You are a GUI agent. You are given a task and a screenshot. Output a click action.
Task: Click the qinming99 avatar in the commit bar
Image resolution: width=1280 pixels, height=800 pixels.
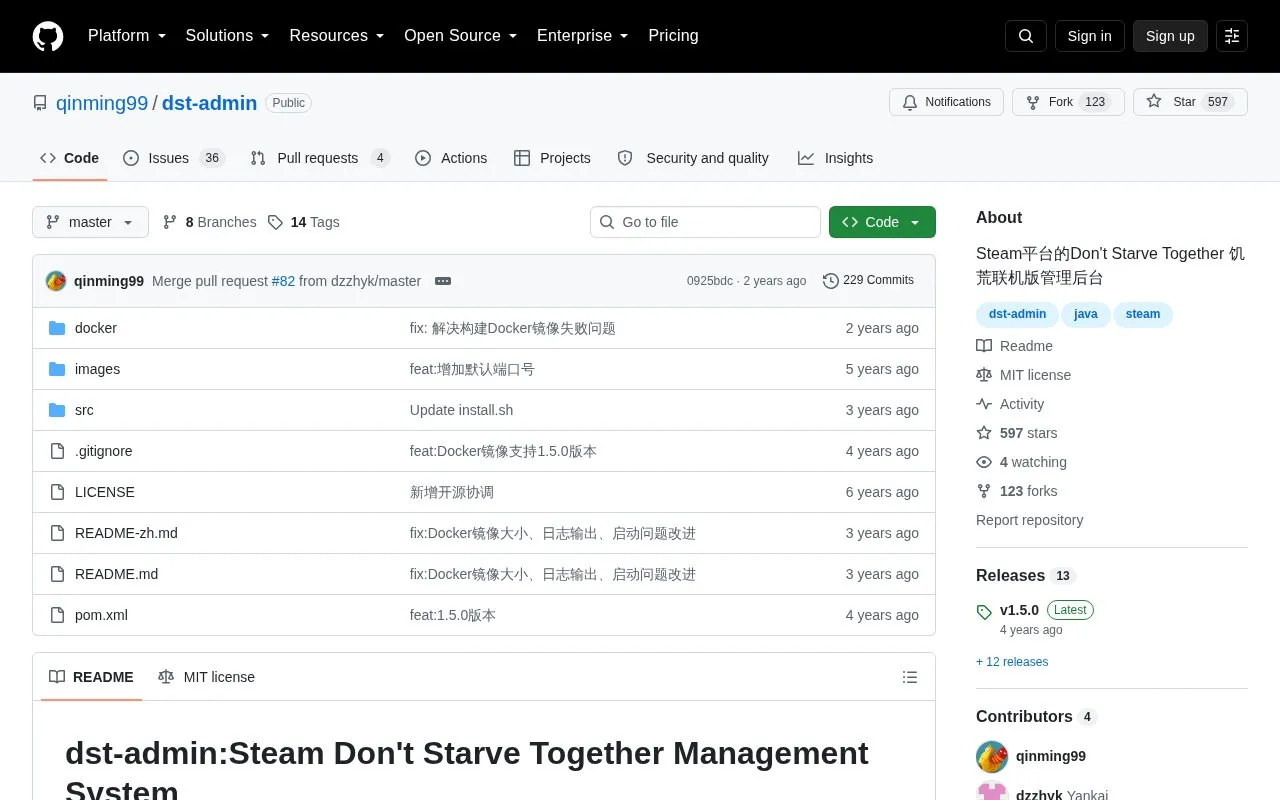click(56, 281)
